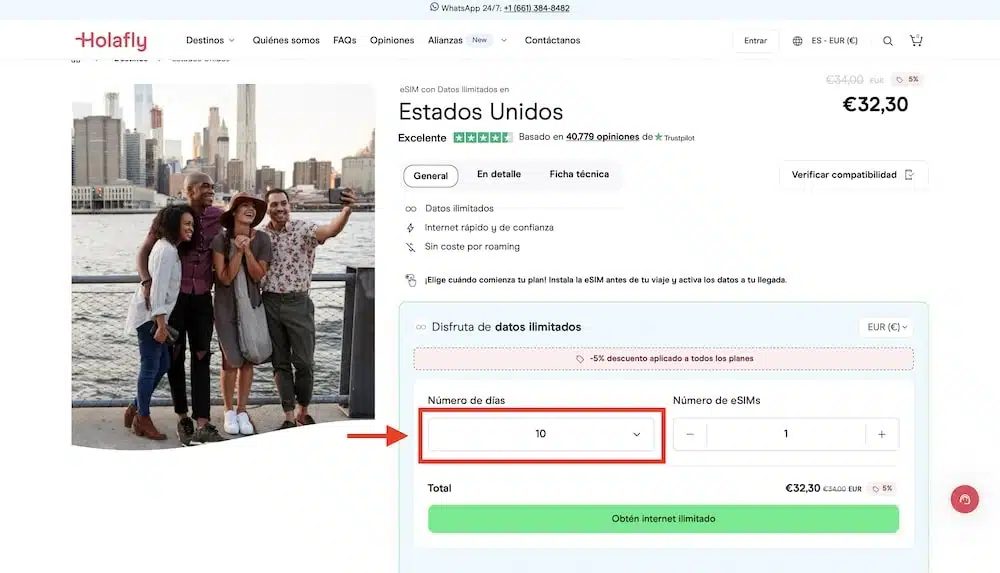The width and height of the screenshot is (1000, 573).
Task: Open the Número de días dropdown
Action: 541,435
